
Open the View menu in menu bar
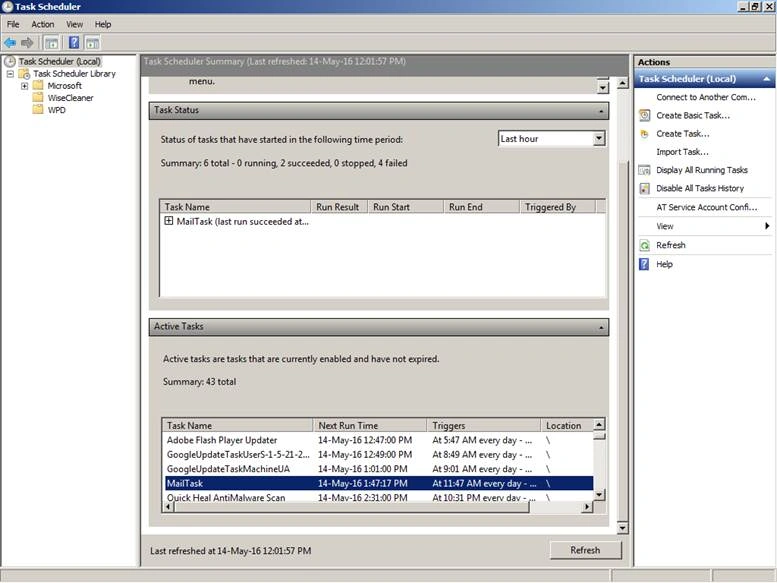pos(74,24)
